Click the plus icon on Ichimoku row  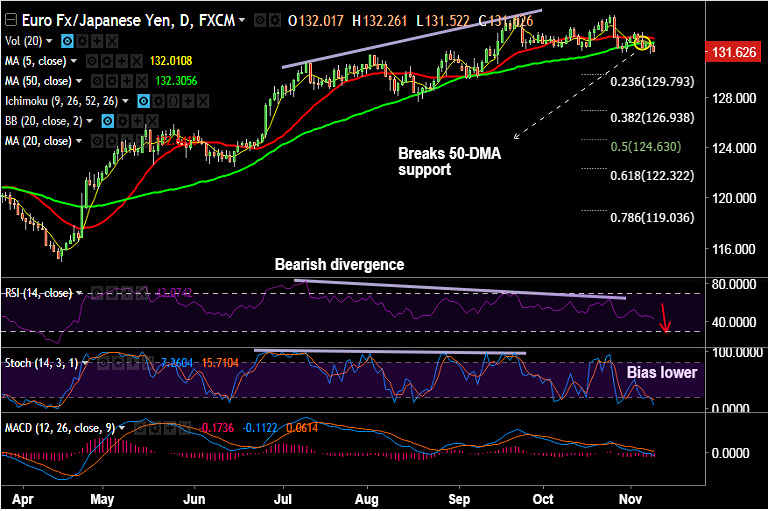pyautogui.click(x=188, y=101)
